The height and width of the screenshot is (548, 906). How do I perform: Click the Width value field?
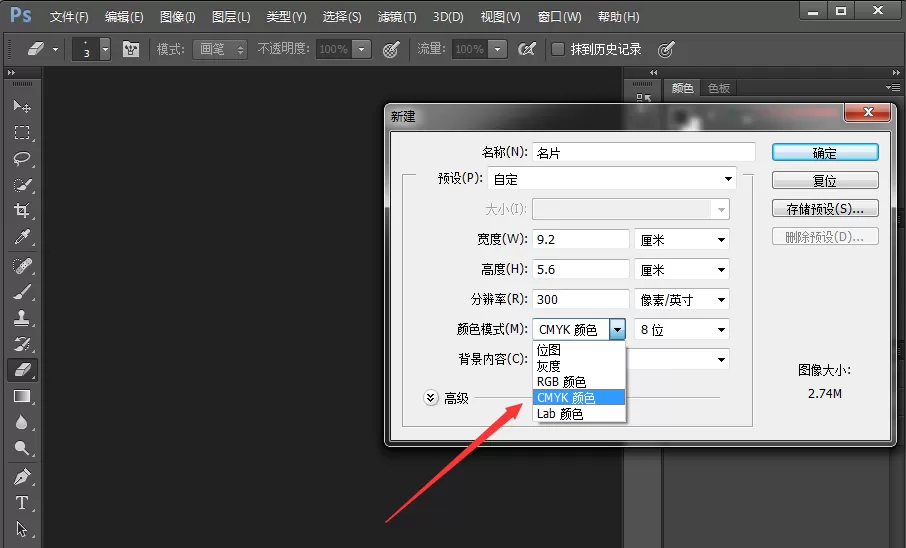tap(581, 239)
